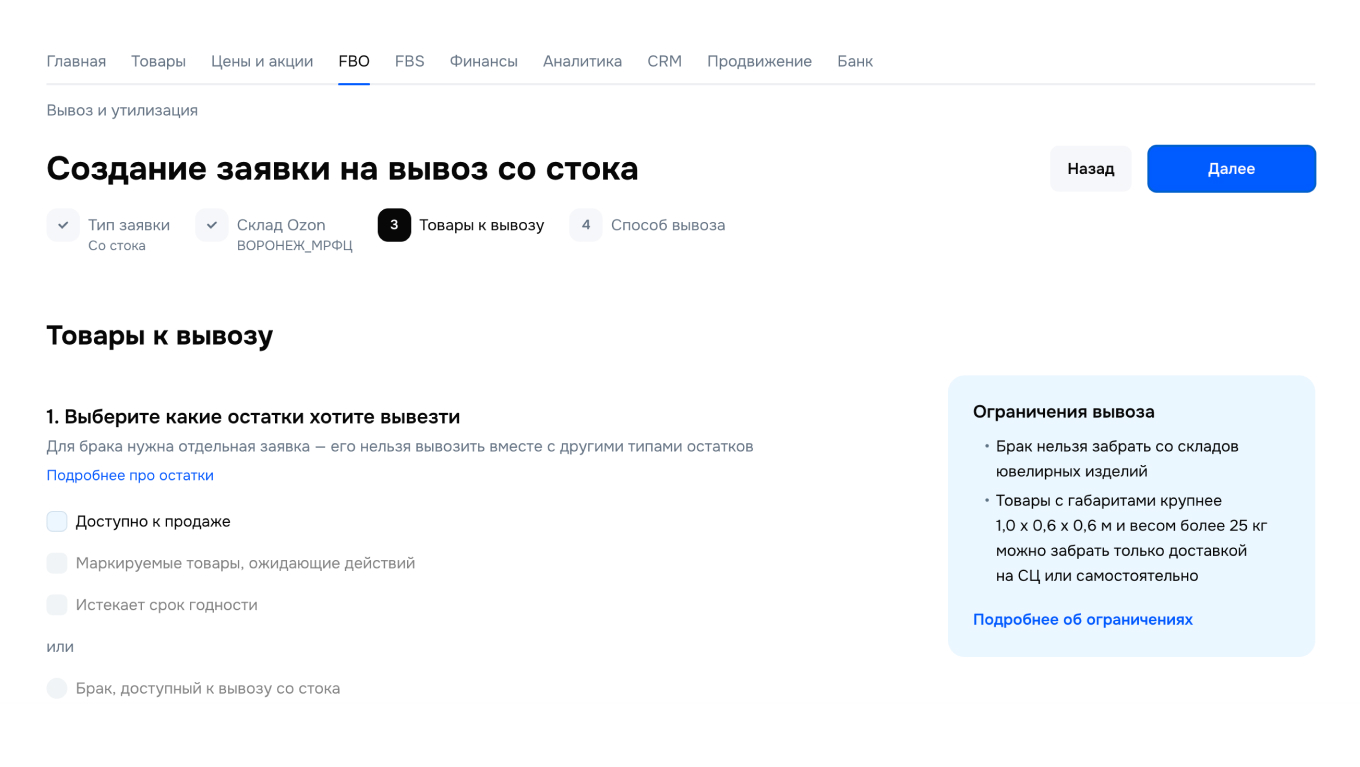Viewport: 1360px width, 767px height.
Task: Enable the Доступно к продаже checkbox
Action: (57, 521)
